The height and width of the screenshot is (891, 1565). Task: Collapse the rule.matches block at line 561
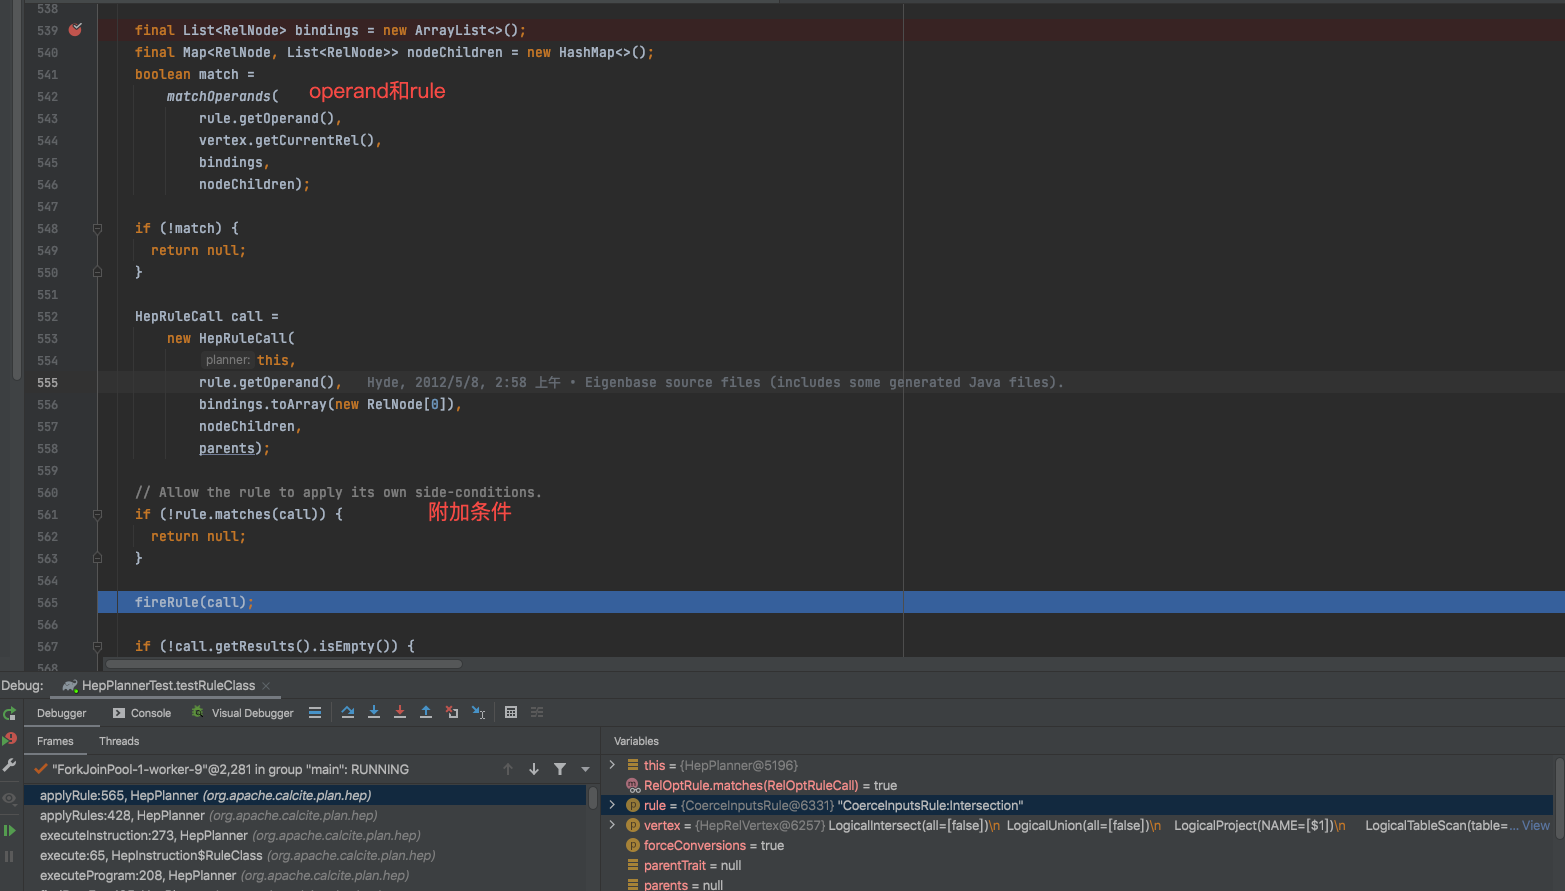(x=97, y=515)
